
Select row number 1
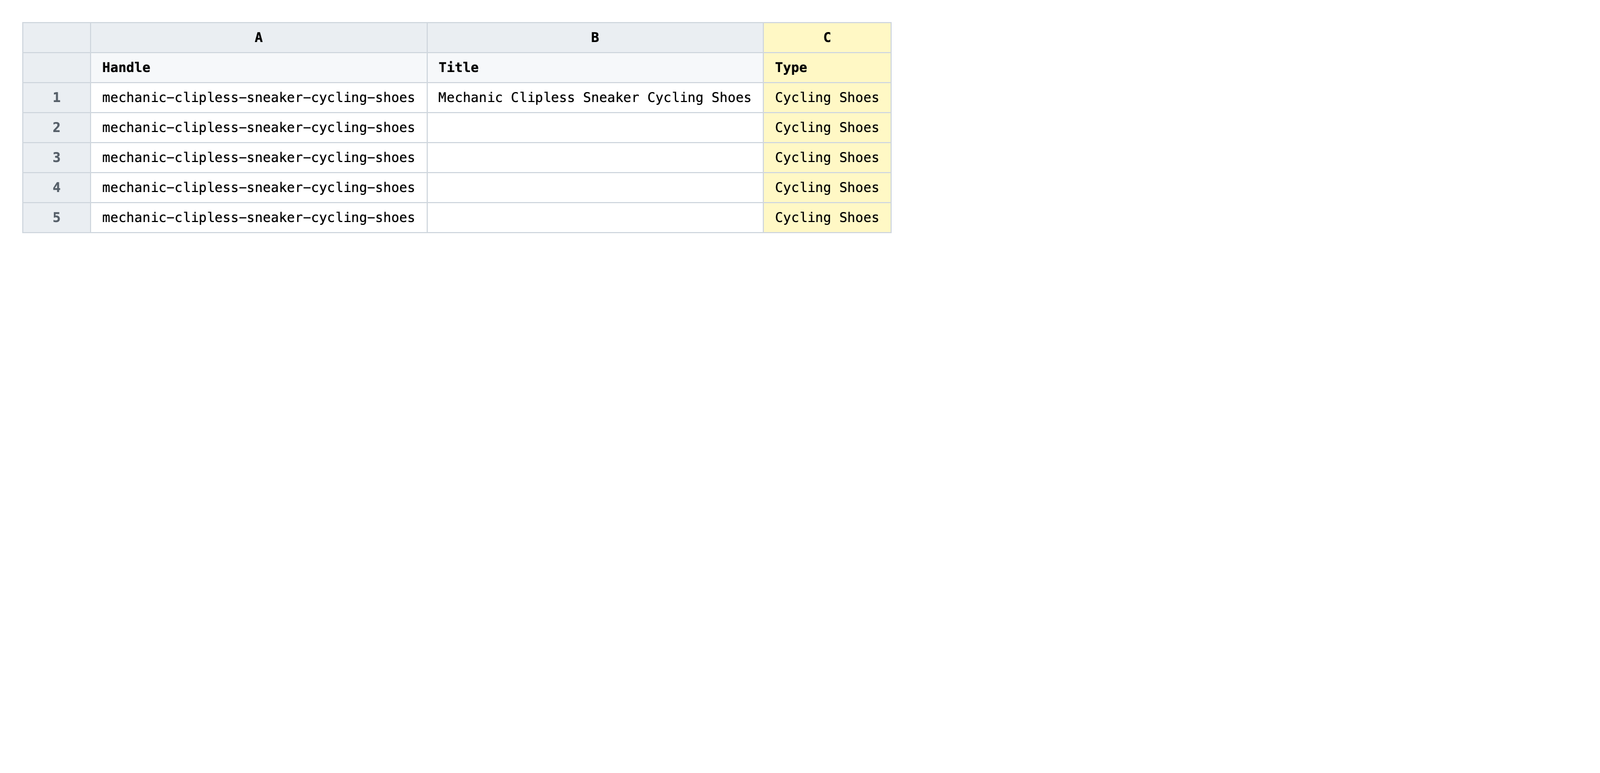point(57,98)
